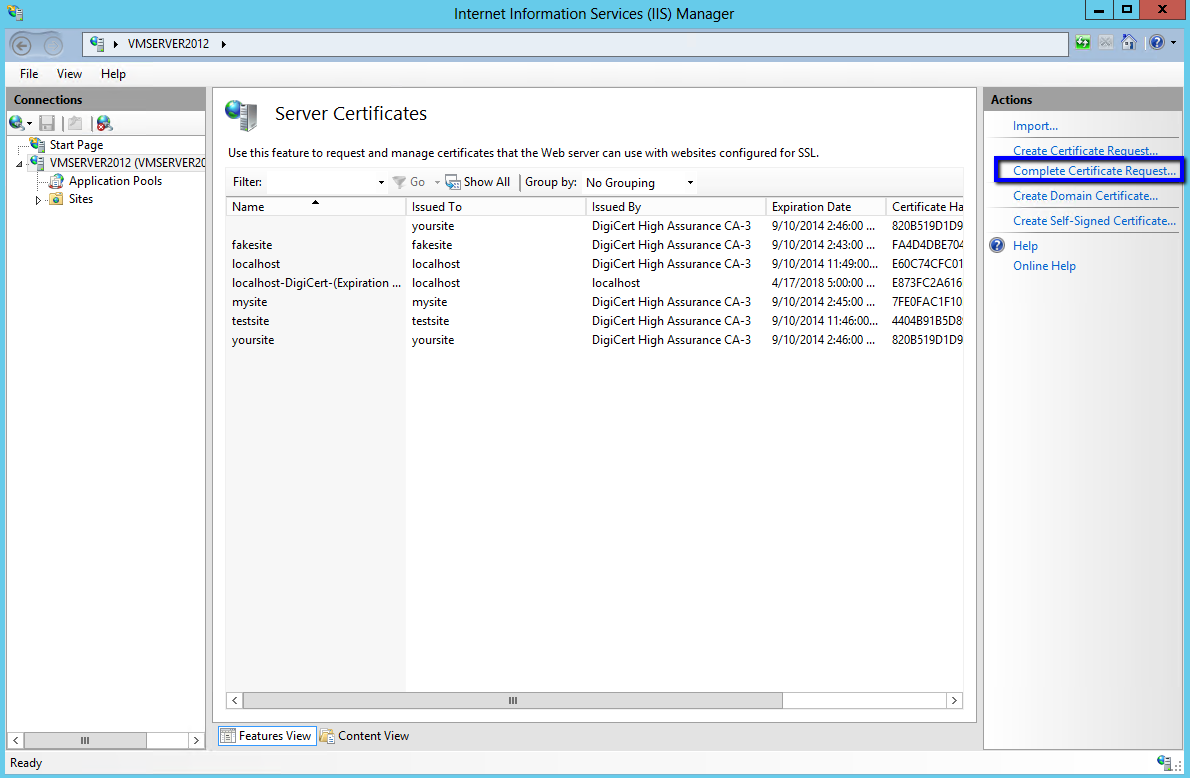The width and height of the screenshot is (1190, 778).
Task: Delete connection using the red-X globe icon
Action: (x=103, y=122)
